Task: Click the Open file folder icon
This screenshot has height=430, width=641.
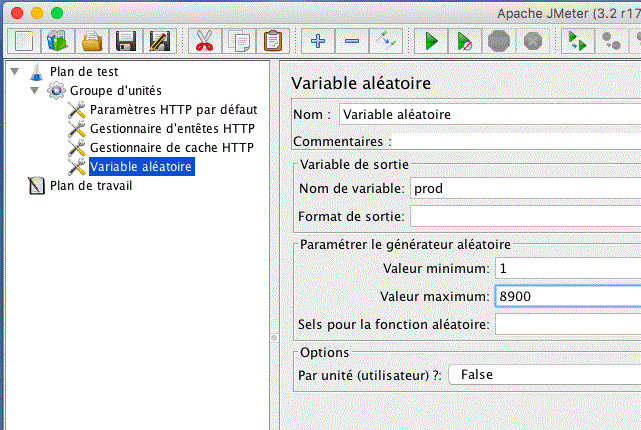Action: (92, 41)
